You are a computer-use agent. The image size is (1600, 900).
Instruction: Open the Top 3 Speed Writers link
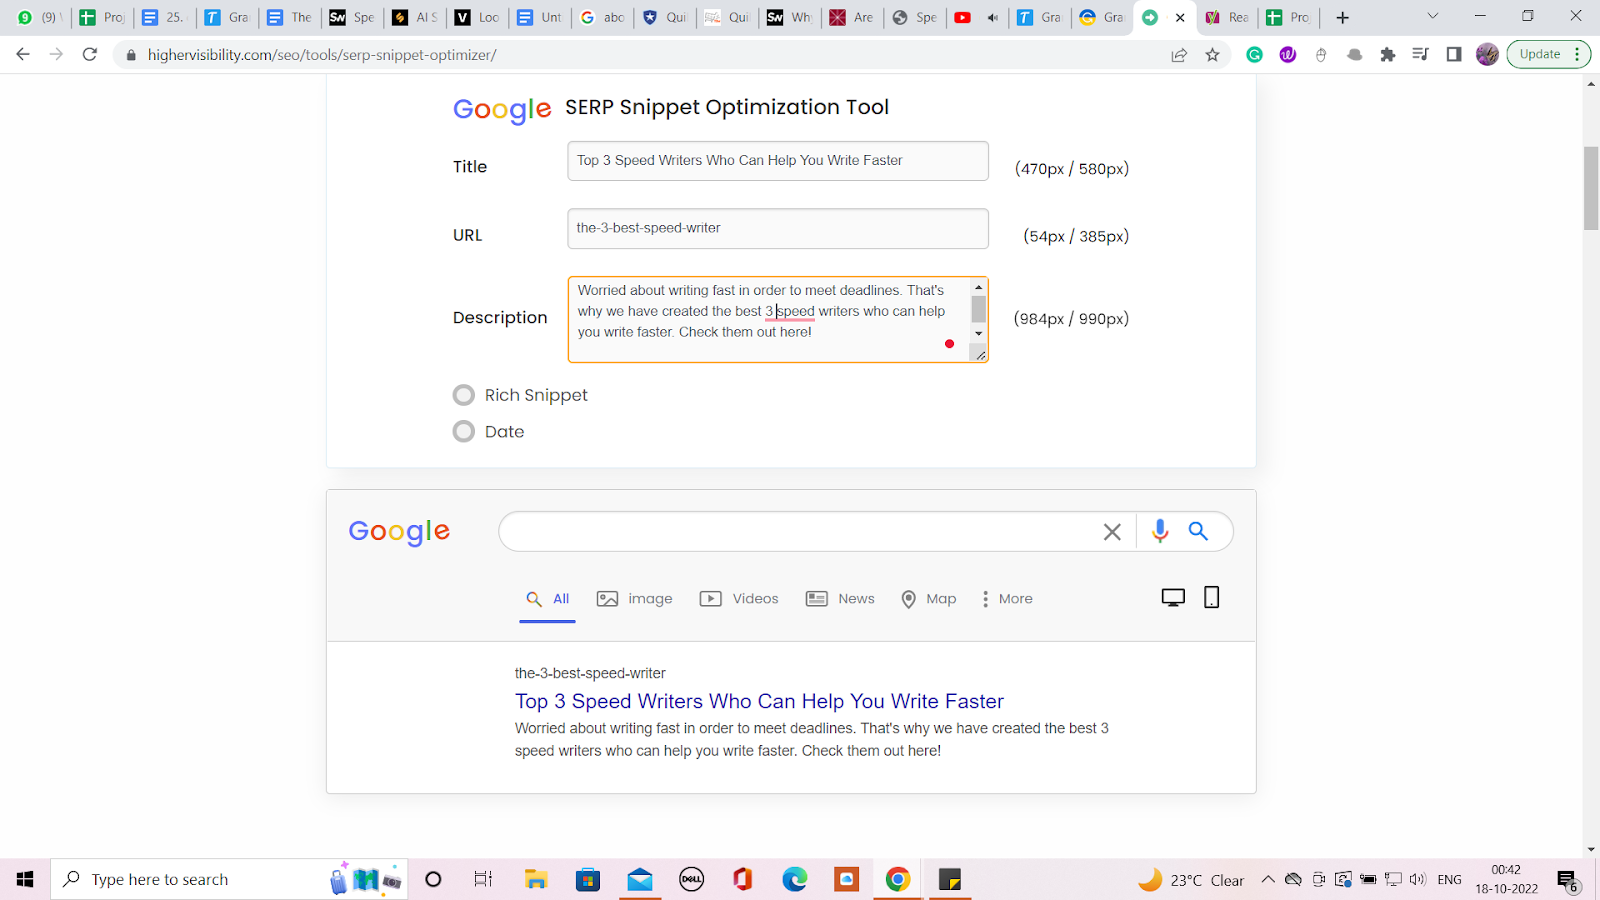coord(758,701)
